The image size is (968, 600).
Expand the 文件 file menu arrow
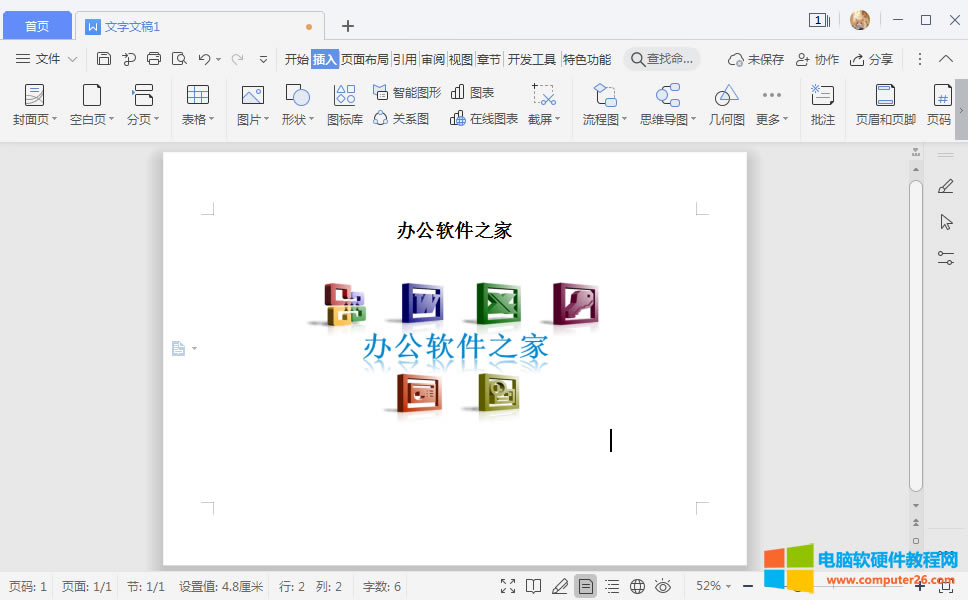[x=73, y=59]
